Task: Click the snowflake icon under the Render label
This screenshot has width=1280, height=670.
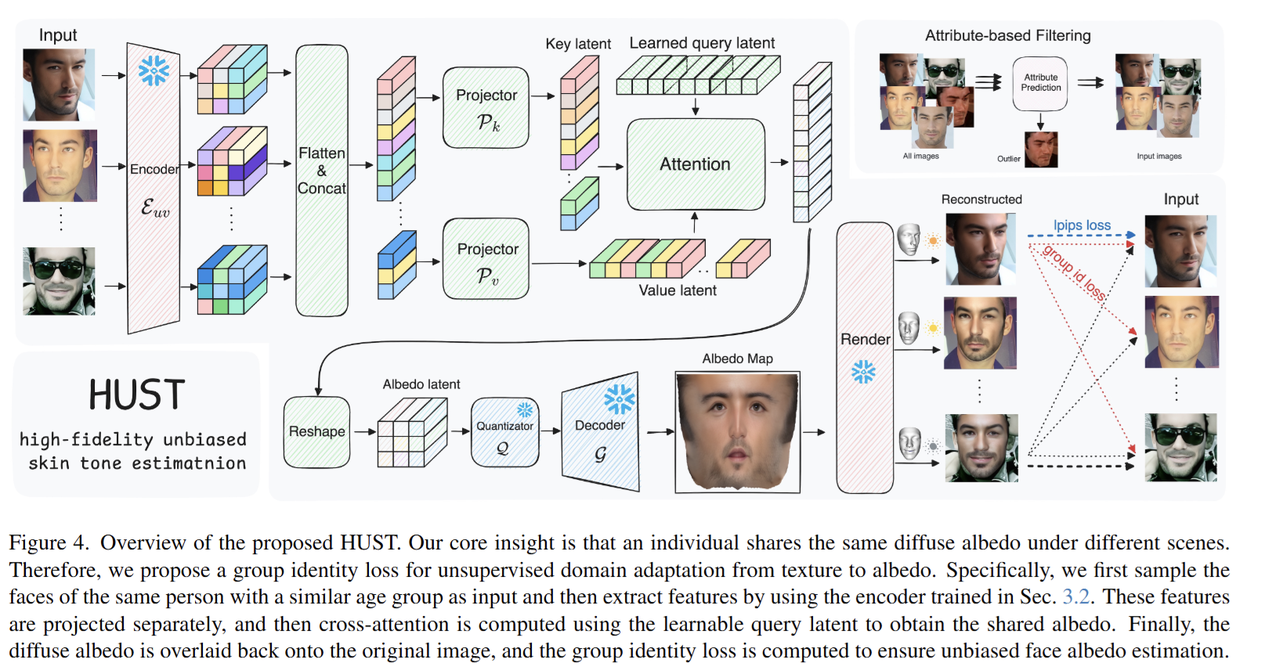Action: coord(863,373)
